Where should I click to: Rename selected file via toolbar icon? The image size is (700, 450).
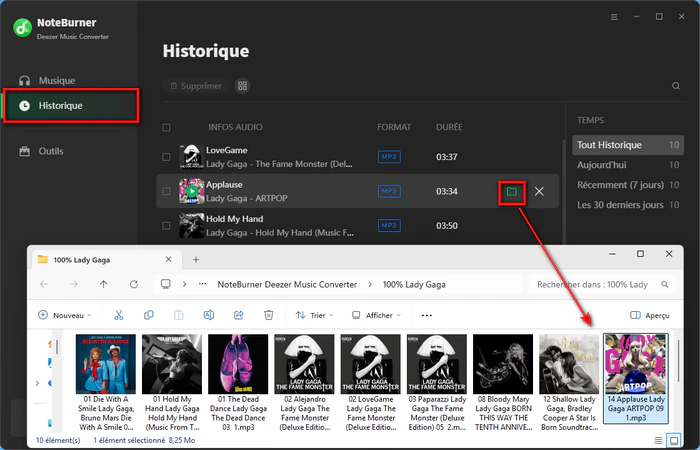coord(208,315)
